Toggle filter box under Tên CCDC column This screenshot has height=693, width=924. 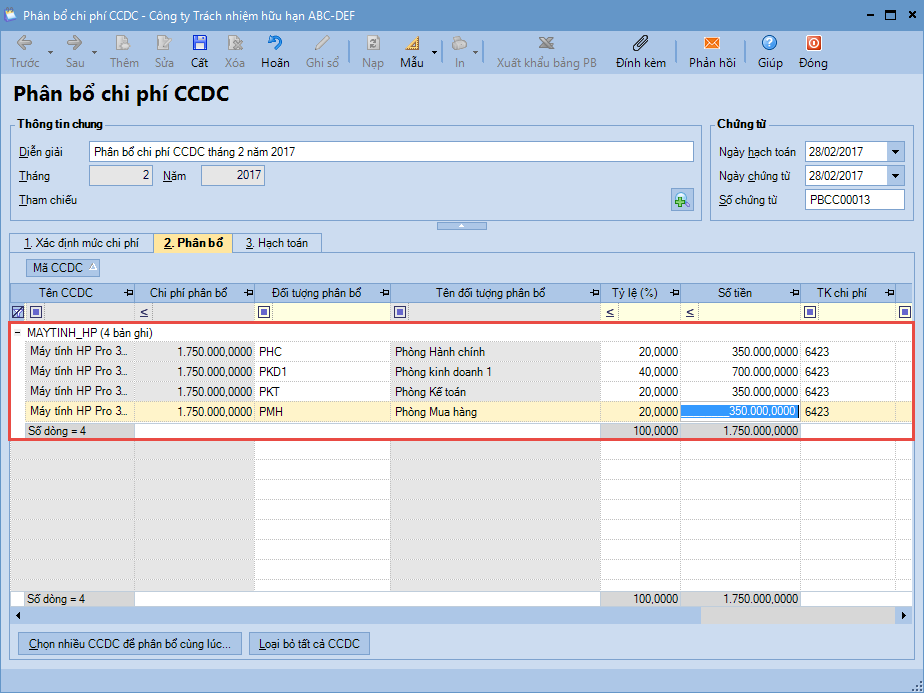(x=36, y=312)
